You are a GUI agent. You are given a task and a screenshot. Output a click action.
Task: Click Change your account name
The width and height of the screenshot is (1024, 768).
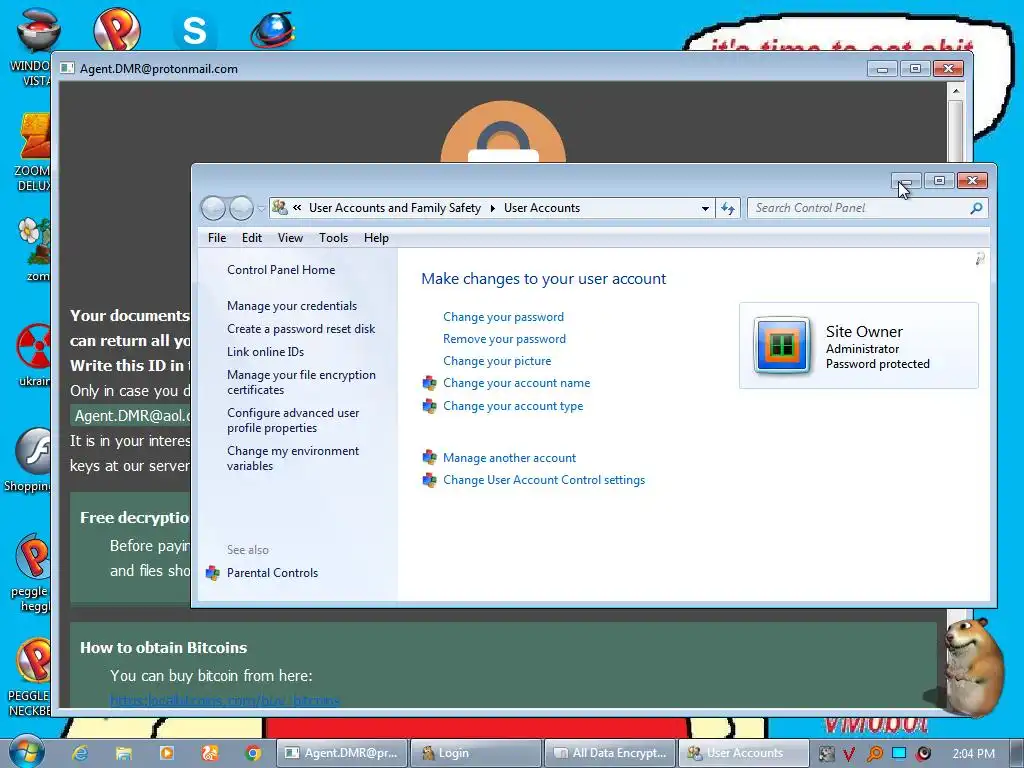coord(516,383)
